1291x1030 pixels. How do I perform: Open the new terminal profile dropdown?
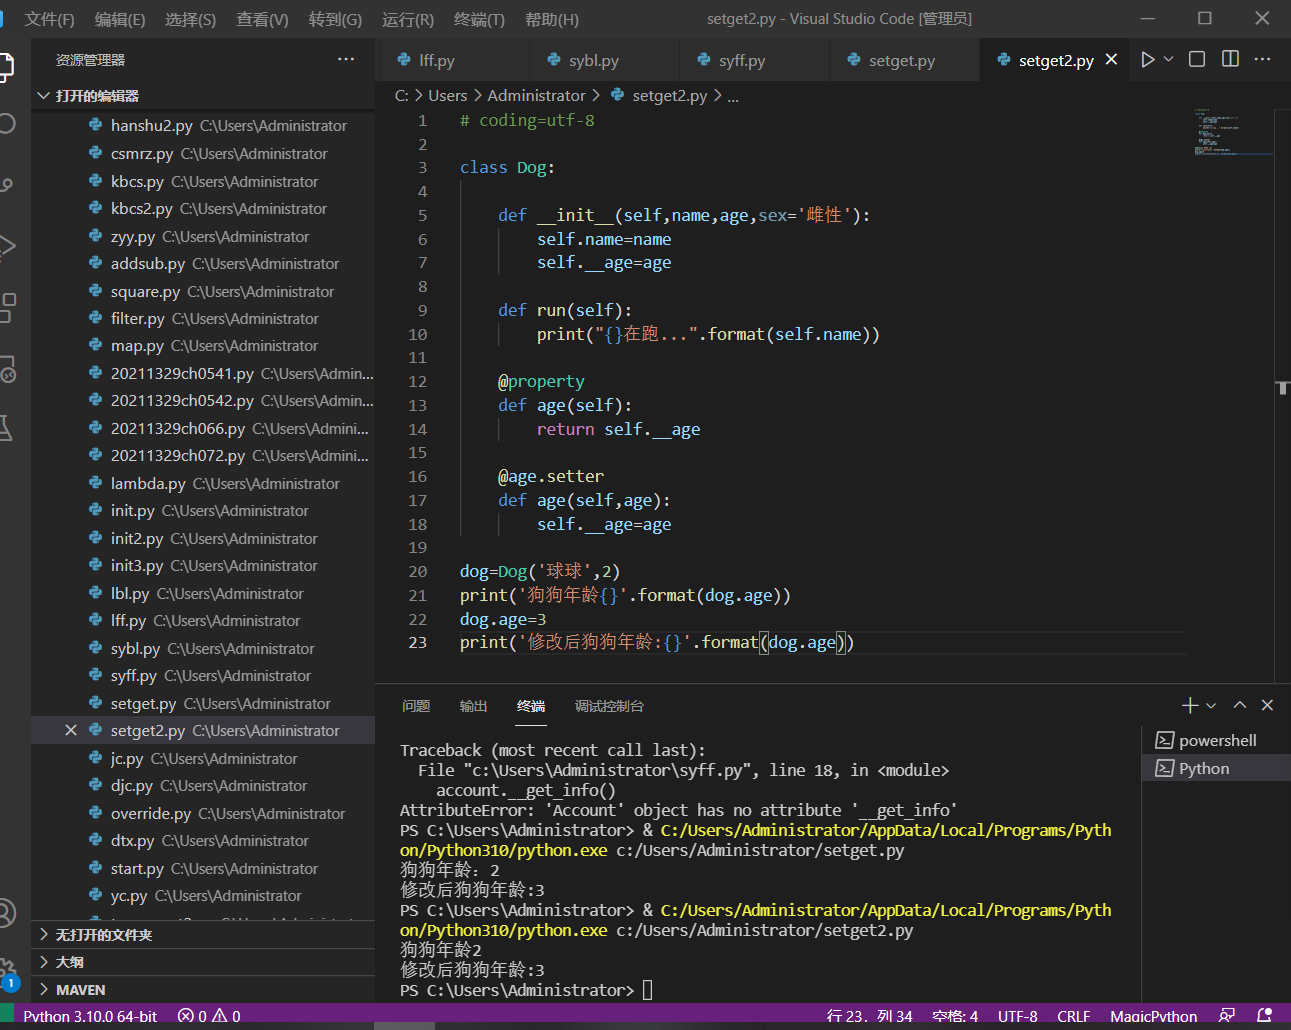[x=1211, y=706]
